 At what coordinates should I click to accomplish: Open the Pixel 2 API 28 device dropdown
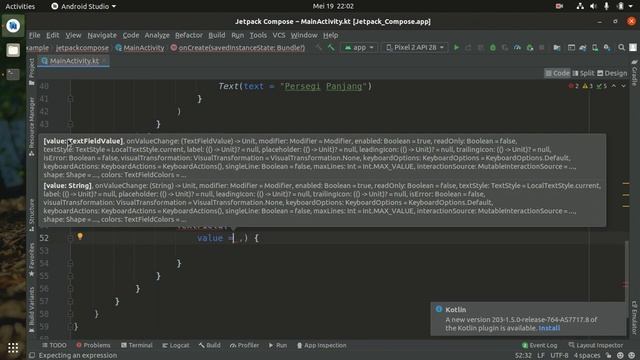[x=415, y=48]
